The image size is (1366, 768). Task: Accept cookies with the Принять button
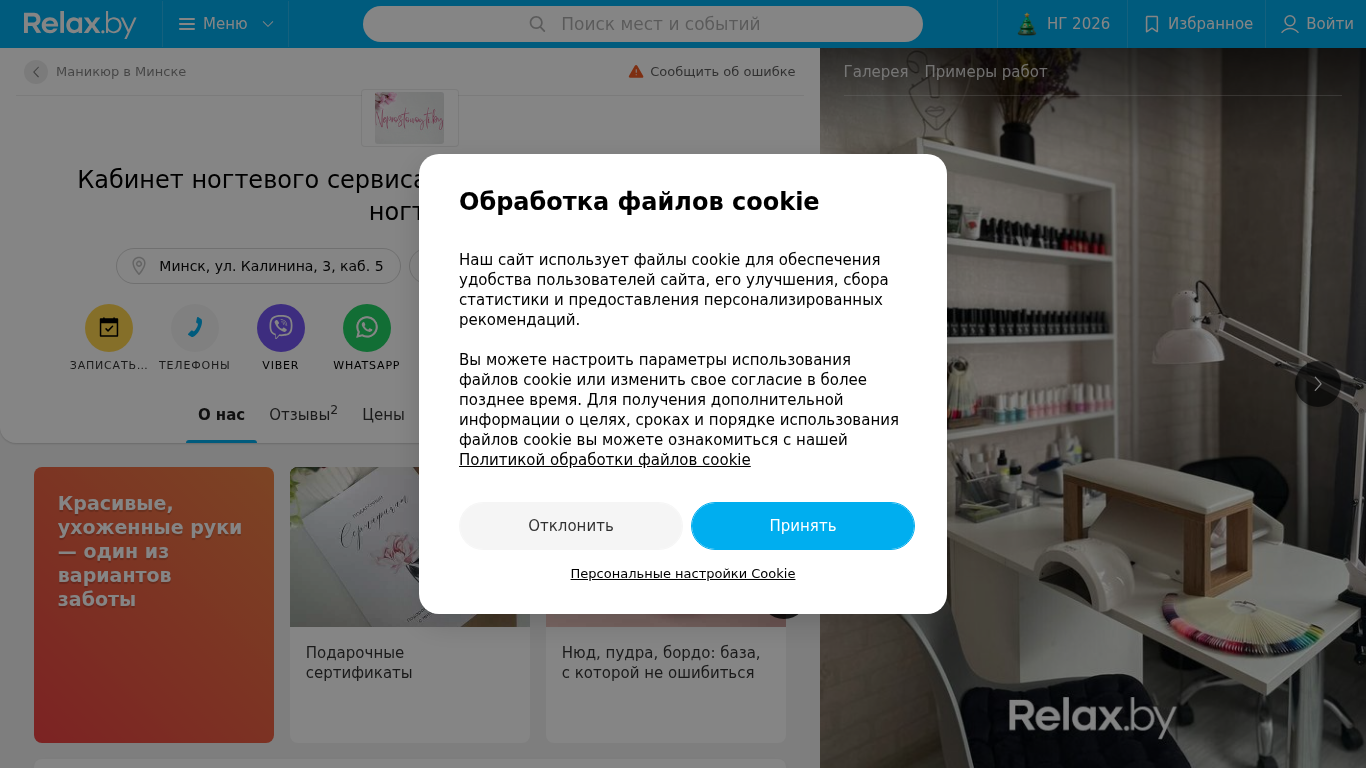click(803, 526)
